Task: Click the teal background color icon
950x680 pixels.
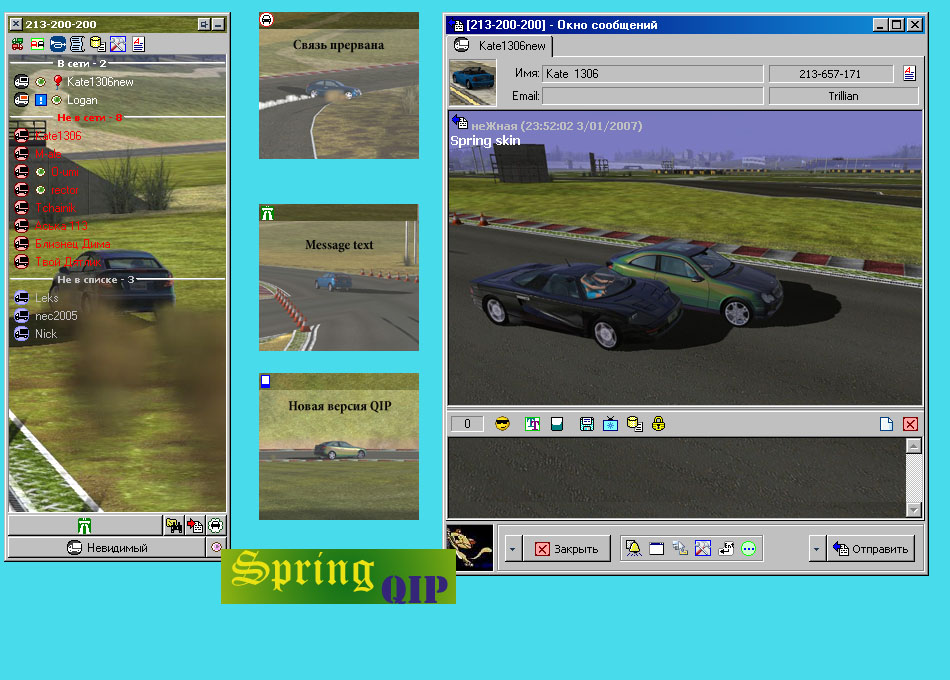Action: [557, 424]
